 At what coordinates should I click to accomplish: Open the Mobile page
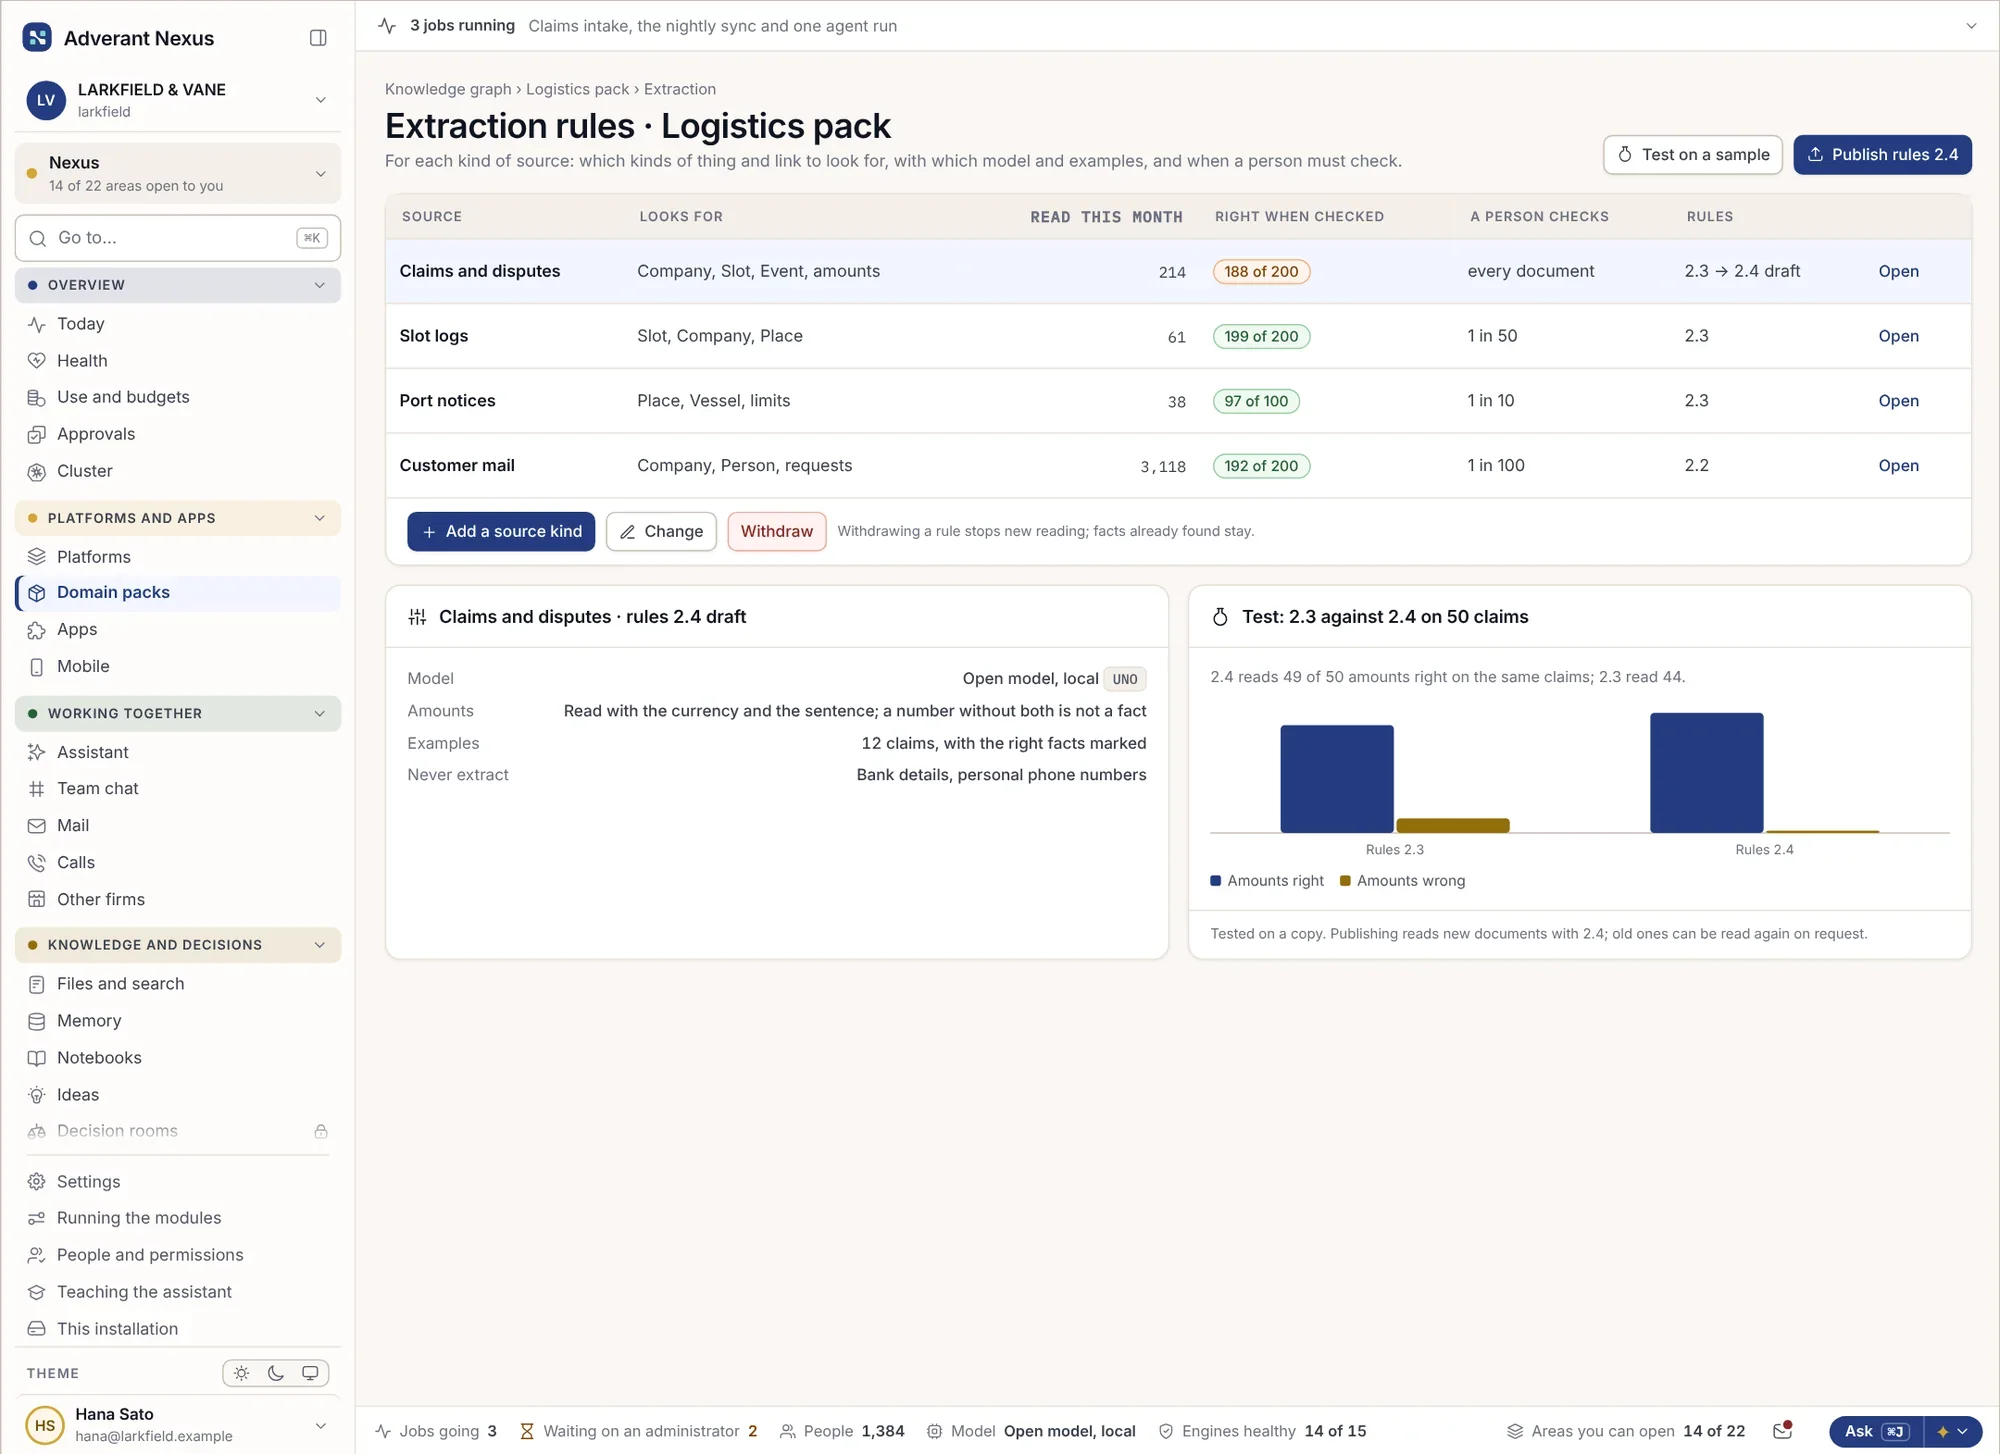click(x=83, y=667)
